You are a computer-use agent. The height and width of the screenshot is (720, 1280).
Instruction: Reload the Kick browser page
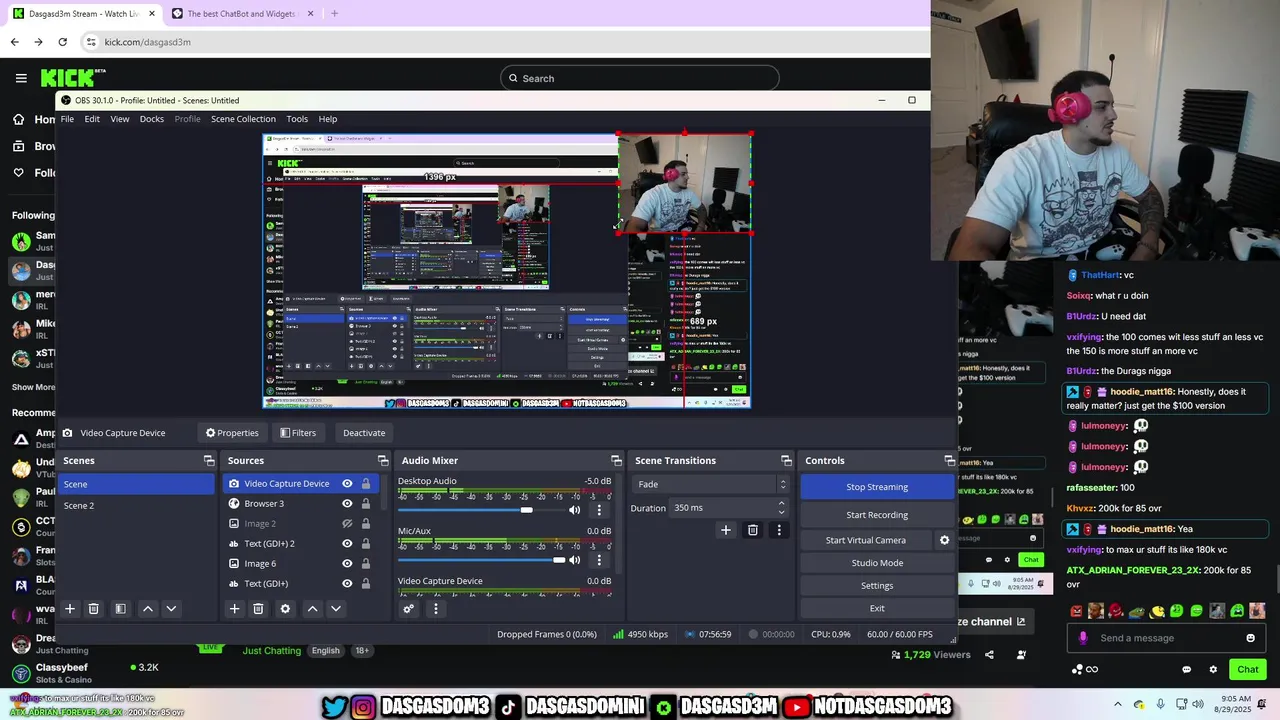pos(62,42)
